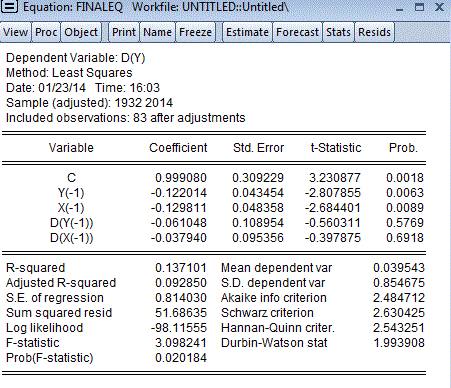Open the View menu button
451x388 pixels.
point(16,32)
